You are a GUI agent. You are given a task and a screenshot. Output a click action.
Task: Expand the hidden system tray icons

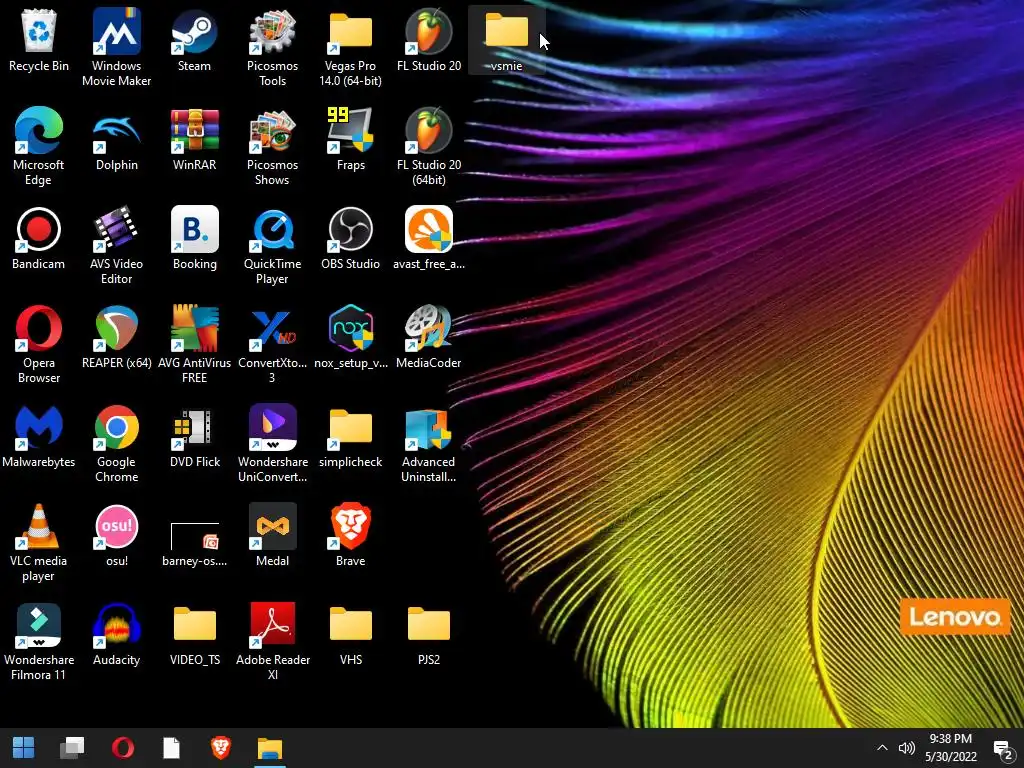pyautogui.click(x=882, y=748)
